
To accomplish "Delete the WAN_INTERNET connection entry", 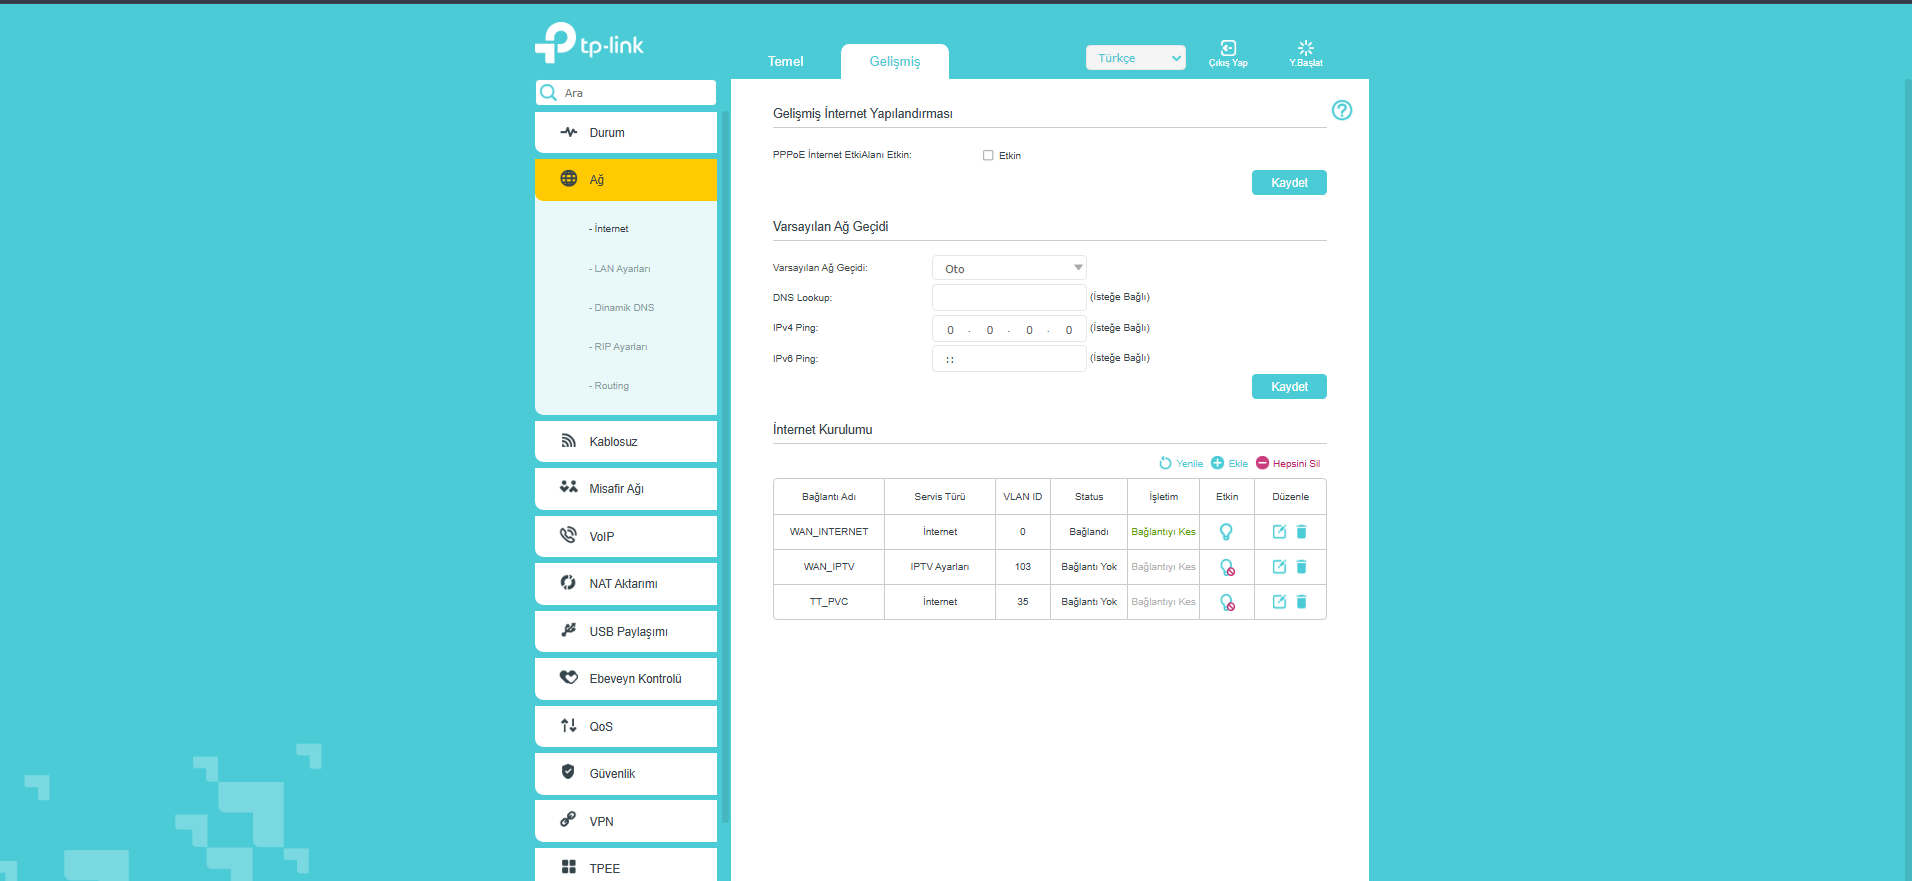I will click(x=1301, y=532).
